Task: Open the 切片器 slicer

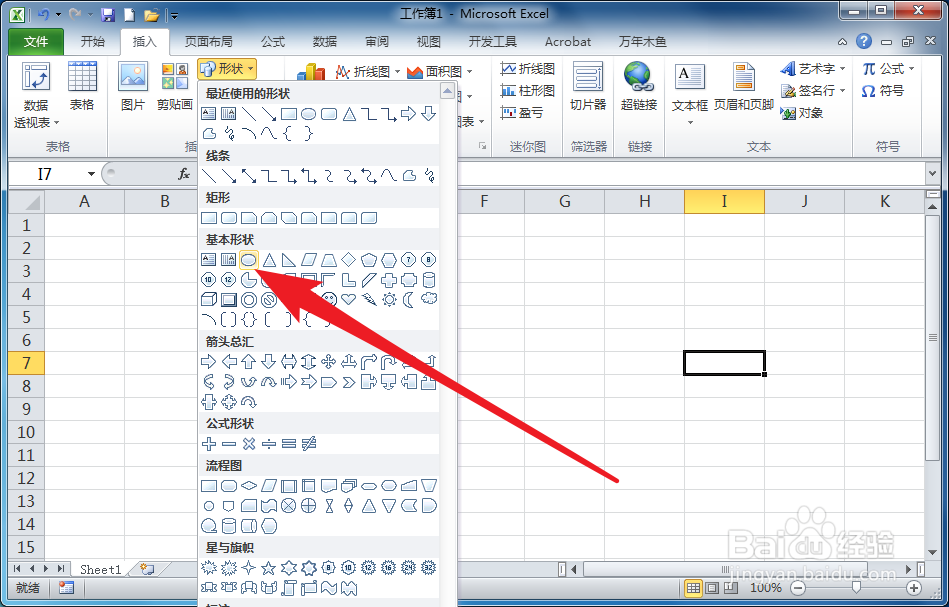Action: 588,87
